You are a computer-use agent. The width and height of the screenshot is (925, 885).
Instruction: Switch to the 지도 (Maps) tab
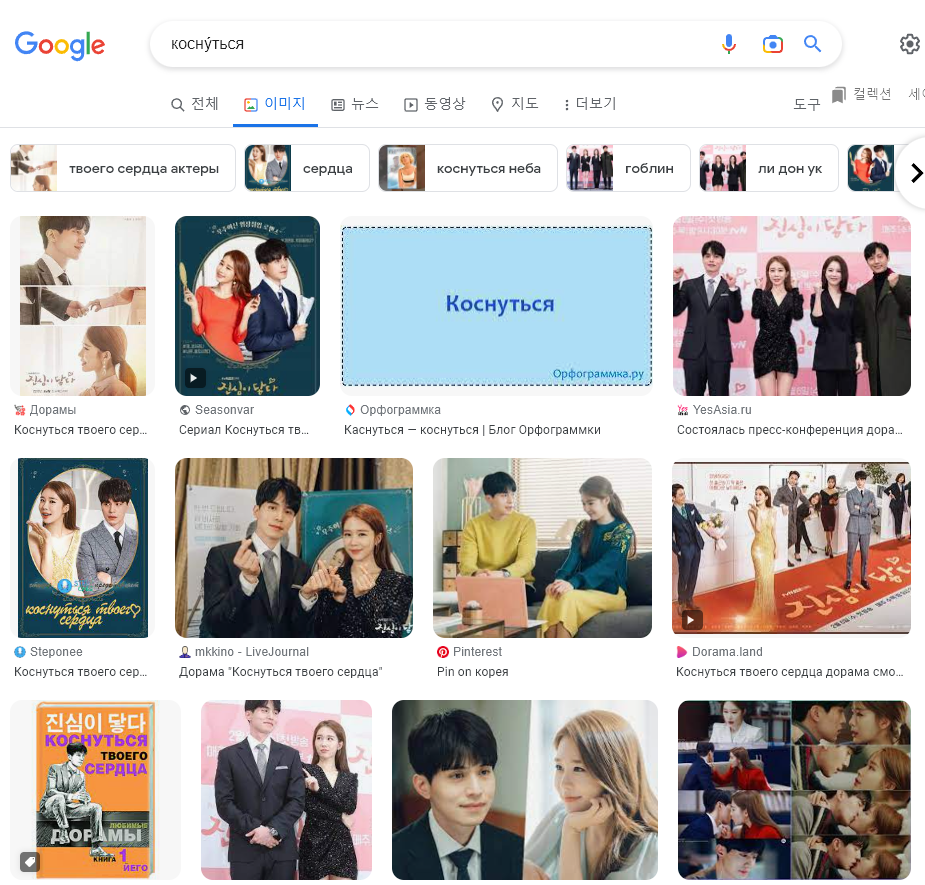click(514, 104)
